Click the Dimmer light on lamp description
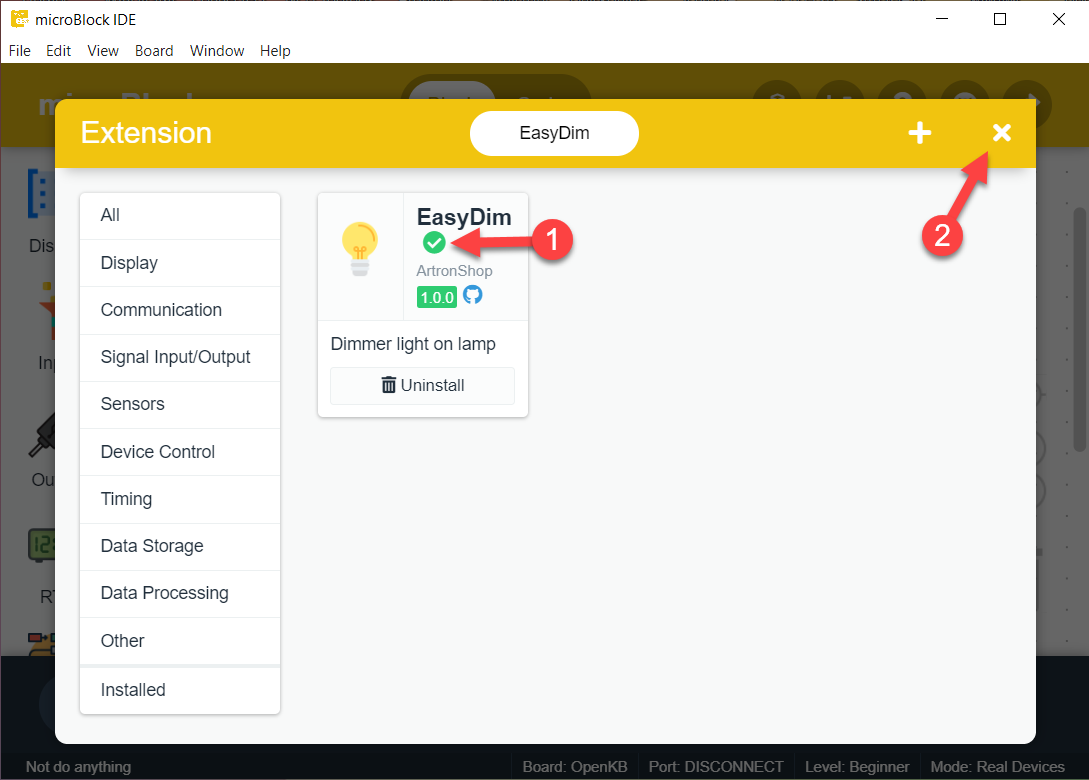Viewport: 1089px width, 780px height. 413,345
